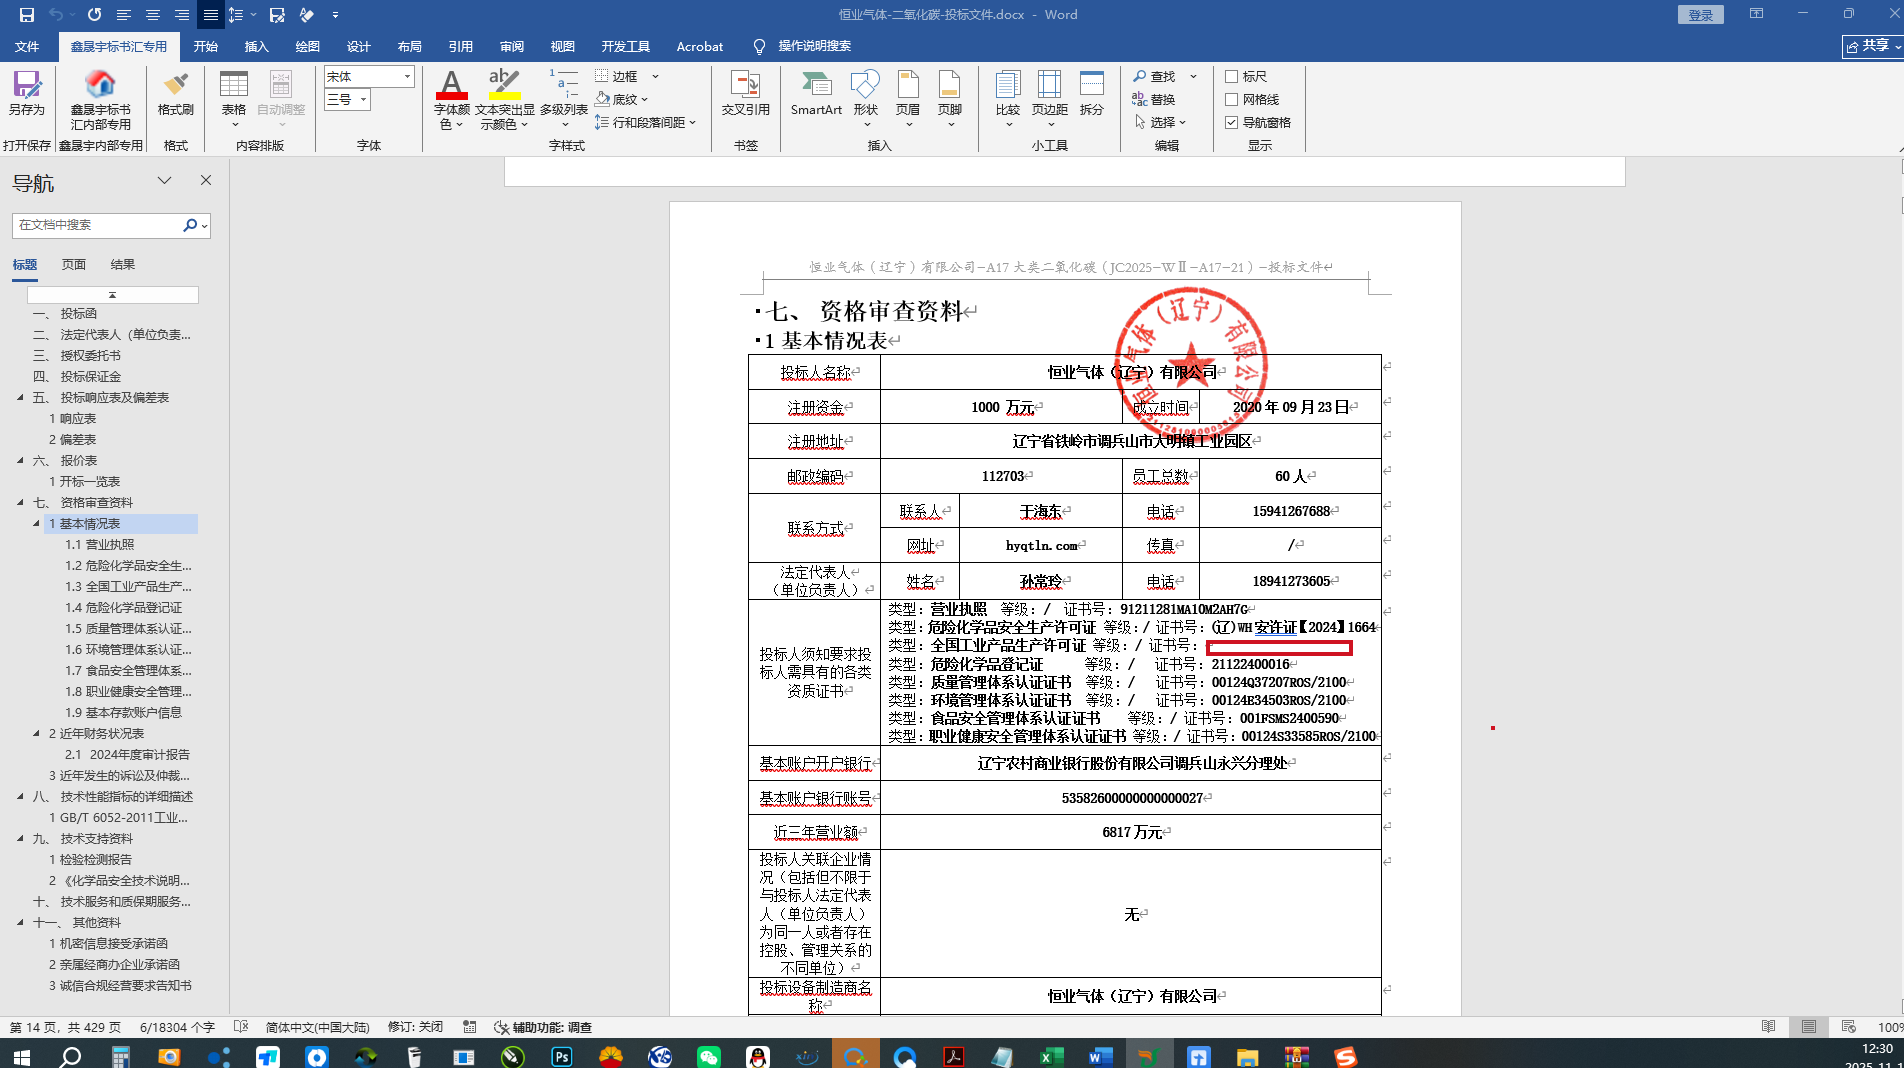
Task: Collapse the 2 近年财务状况表 heading
Action: [x=37, y=733]
